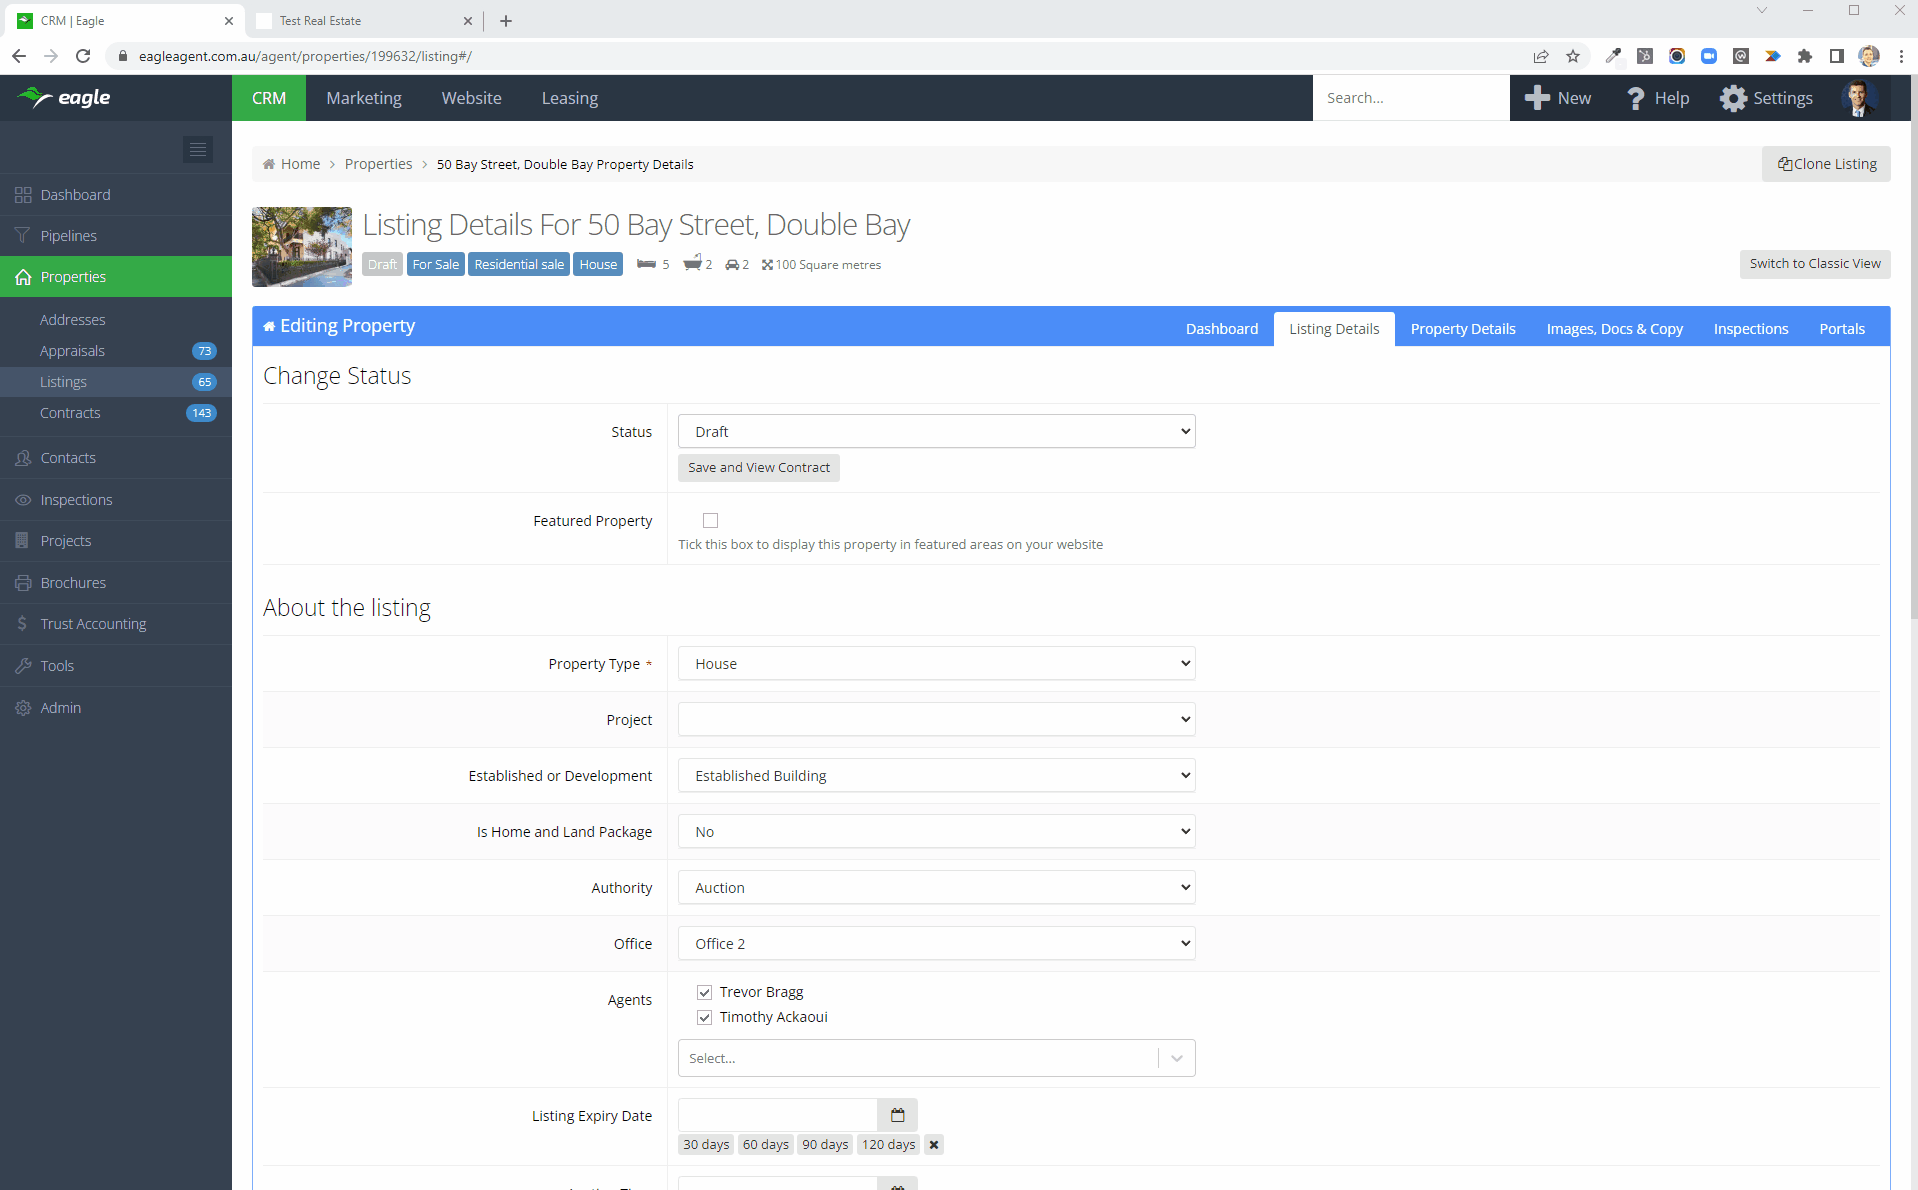The image size is (1918, 1190).
Task: Clear the expiry date with the X icon
Action: point(933,1145)
